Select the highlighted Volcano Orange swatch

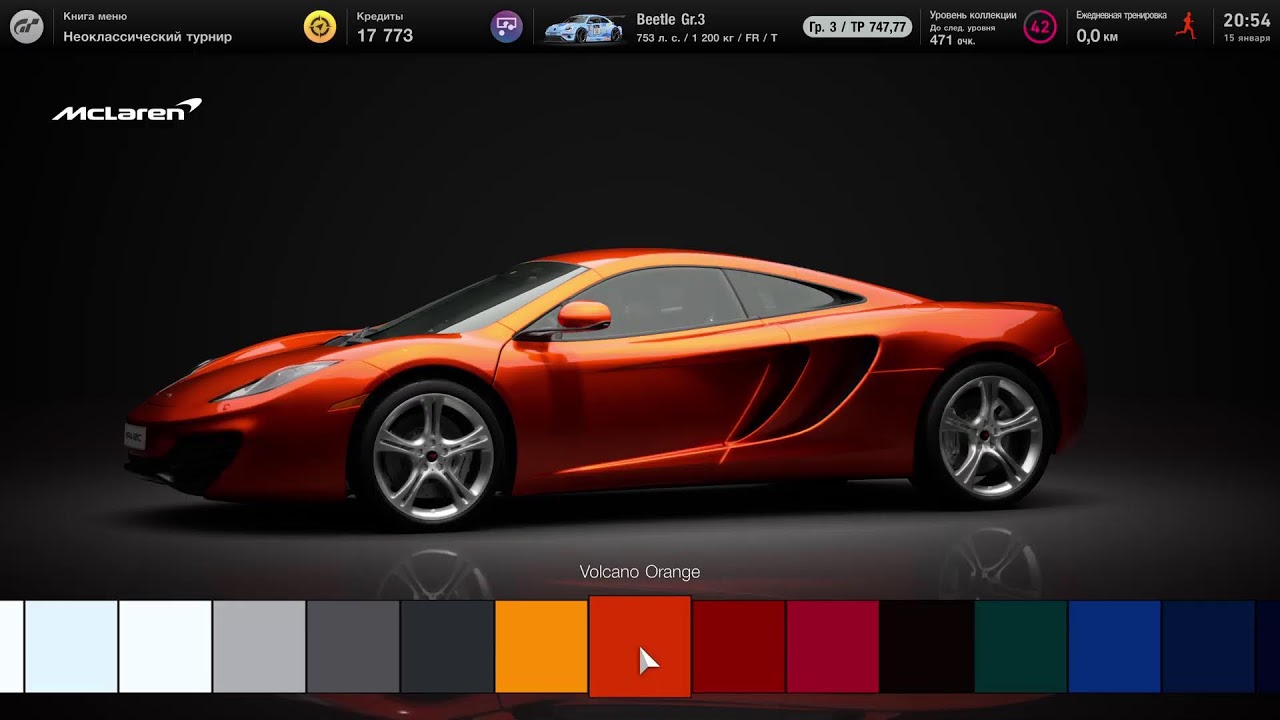tap(640, 646)
